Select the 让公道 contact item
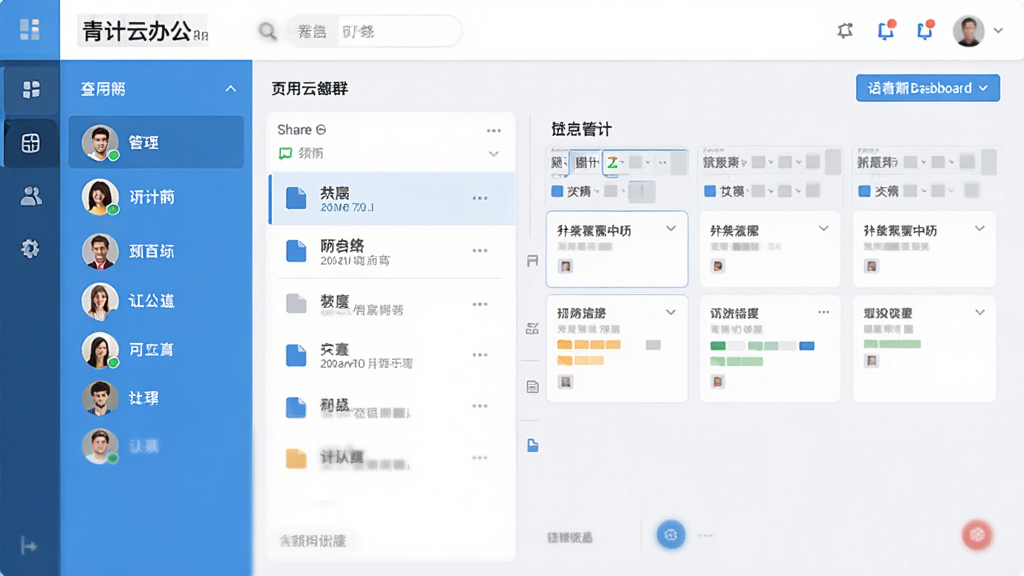Image resolution: width=1024 pixels, height=576 pixels. tap(156, 300)
